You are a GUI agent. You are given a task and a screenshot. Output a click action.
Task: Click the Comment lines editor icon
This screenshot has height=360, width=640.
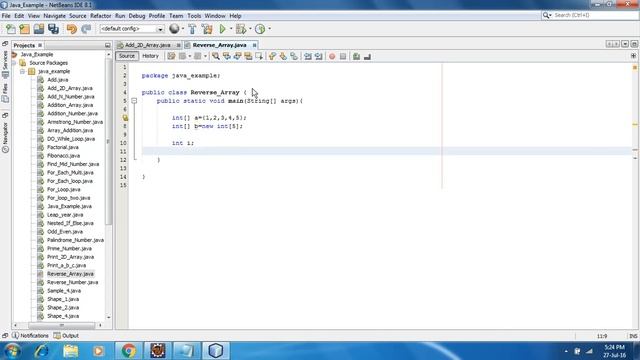(356, 56)
